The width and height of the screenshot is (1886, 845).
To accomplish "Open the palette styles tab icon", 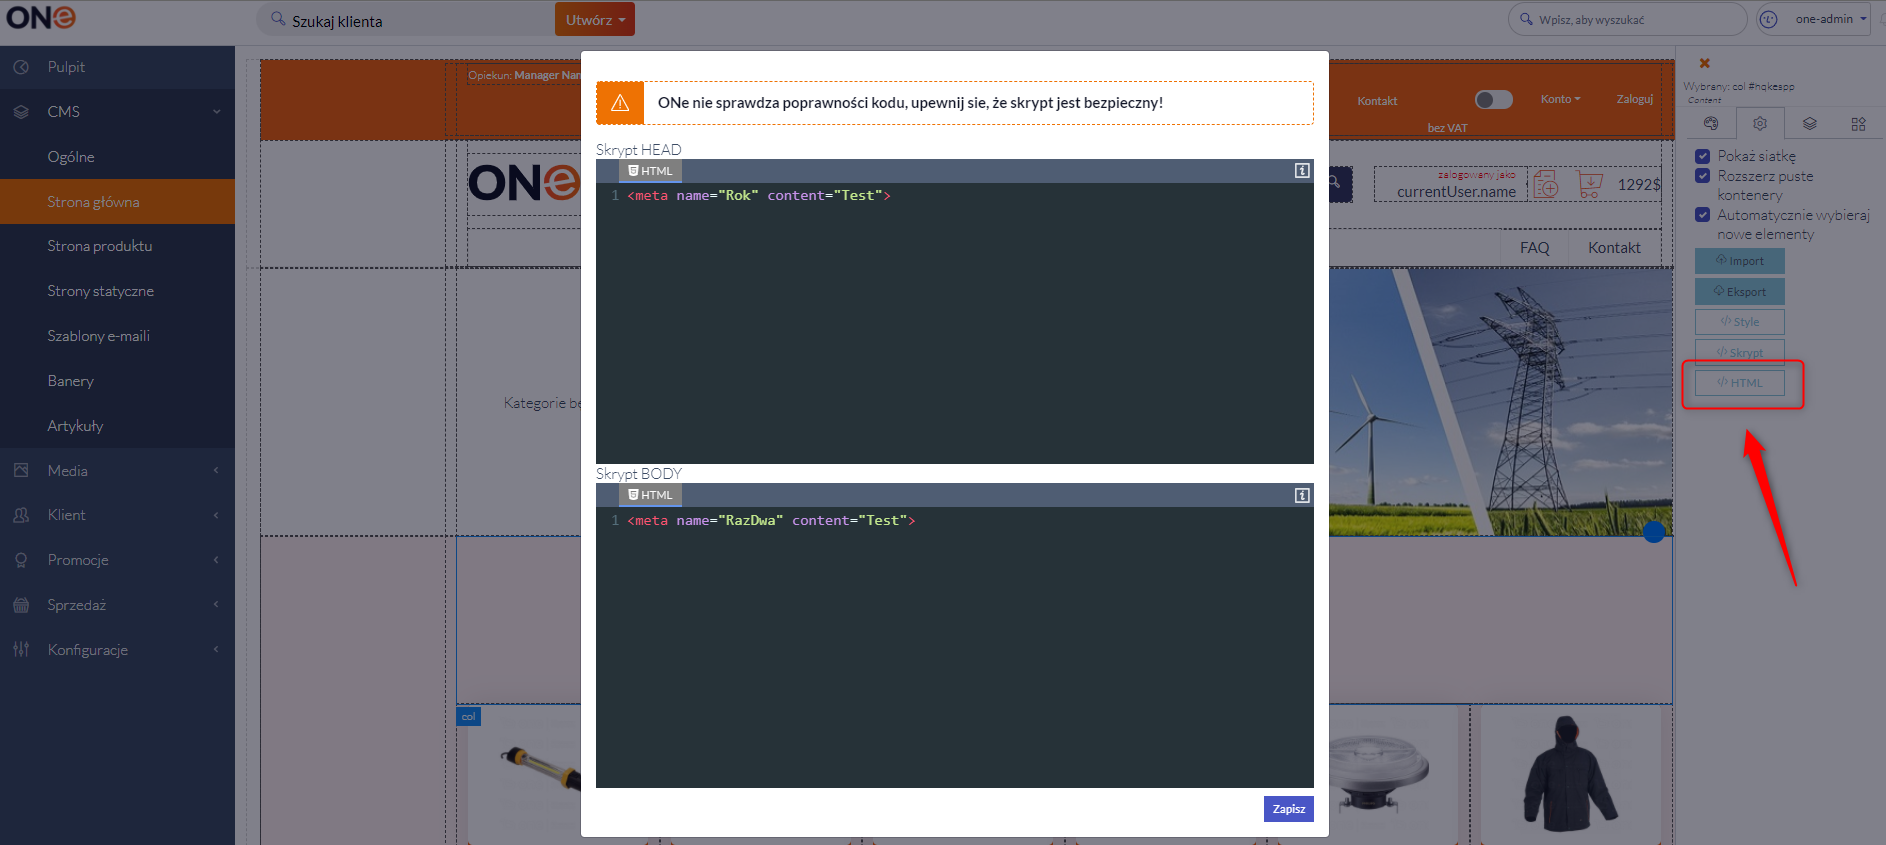I will coord(1711,124).
